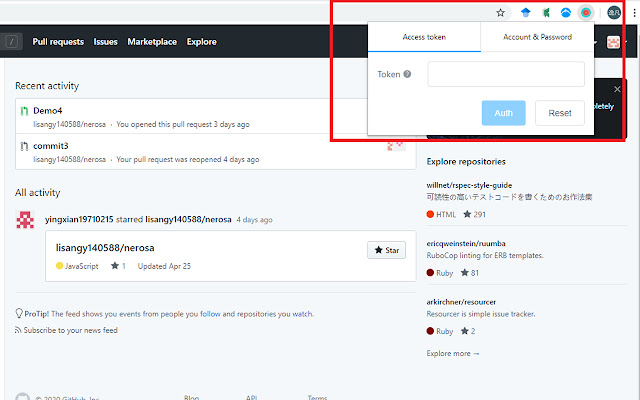Image resolution: width=640 pixels, height=400 pixels.
Task: Click the red circular extension icon
Action: point(586,13)
